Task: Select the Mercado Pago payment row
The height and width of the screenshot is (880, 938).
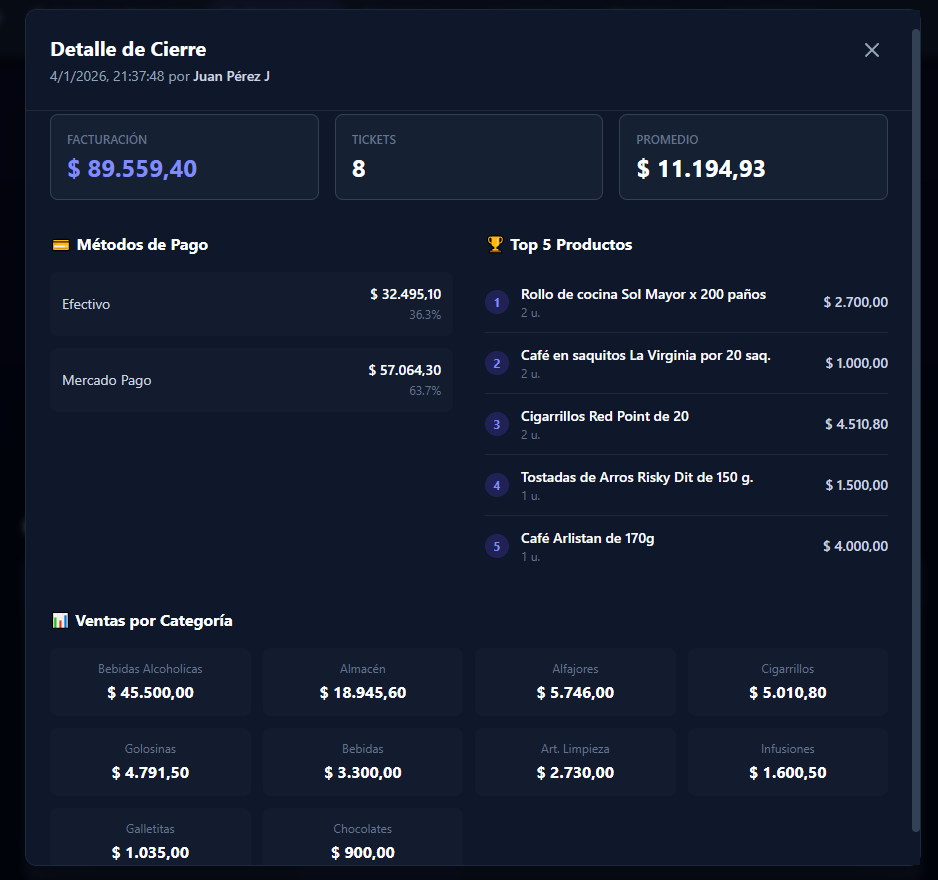Action: click(251, 380)
